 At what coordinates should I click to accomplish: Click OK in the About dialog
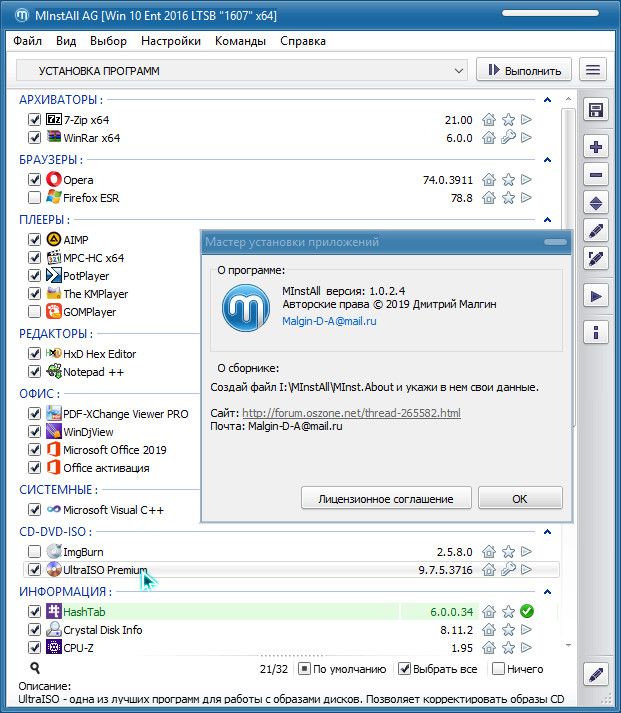520,498
